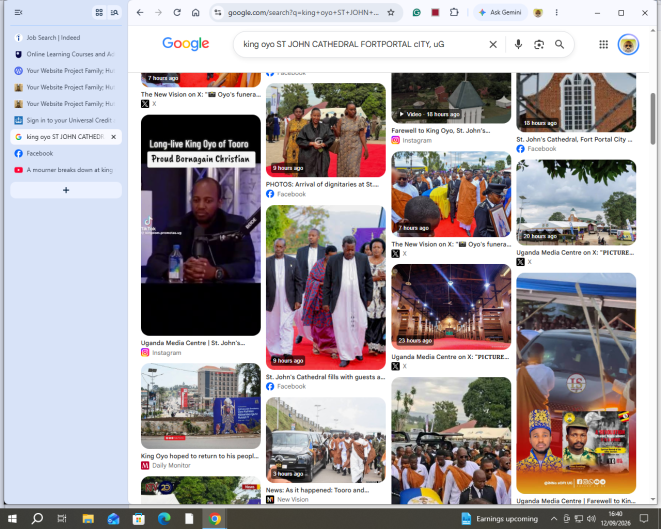The image size is (661, 529).
Task: Show hidden system tray icons
Action: (554, 518)
